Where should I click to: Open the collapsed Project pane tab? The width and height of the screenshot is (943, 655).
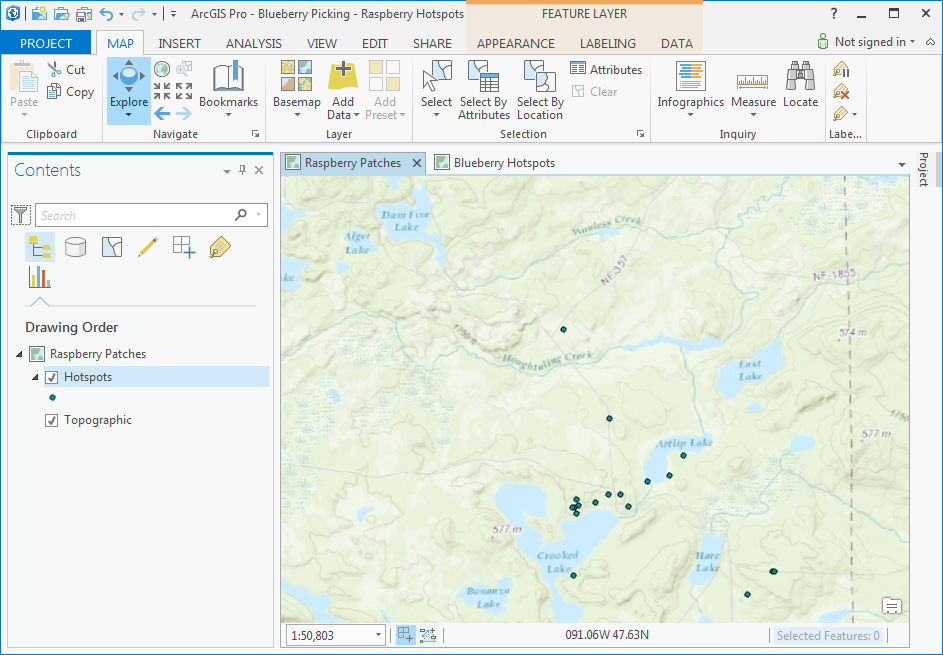pyautogui.click(x=924, y=170)
